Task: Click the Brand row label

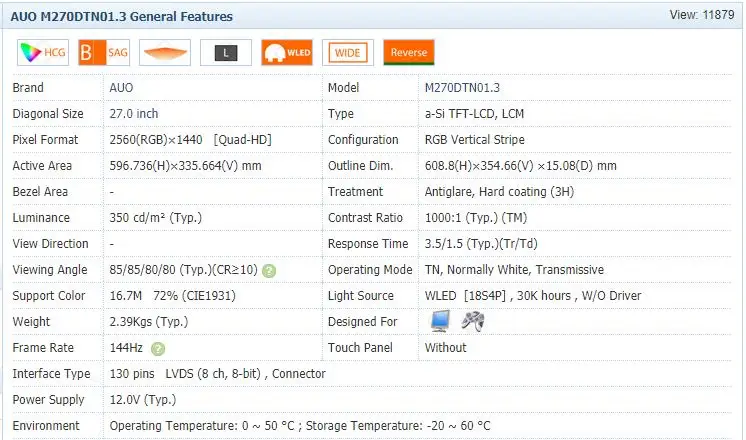Action: coord(28,88)
